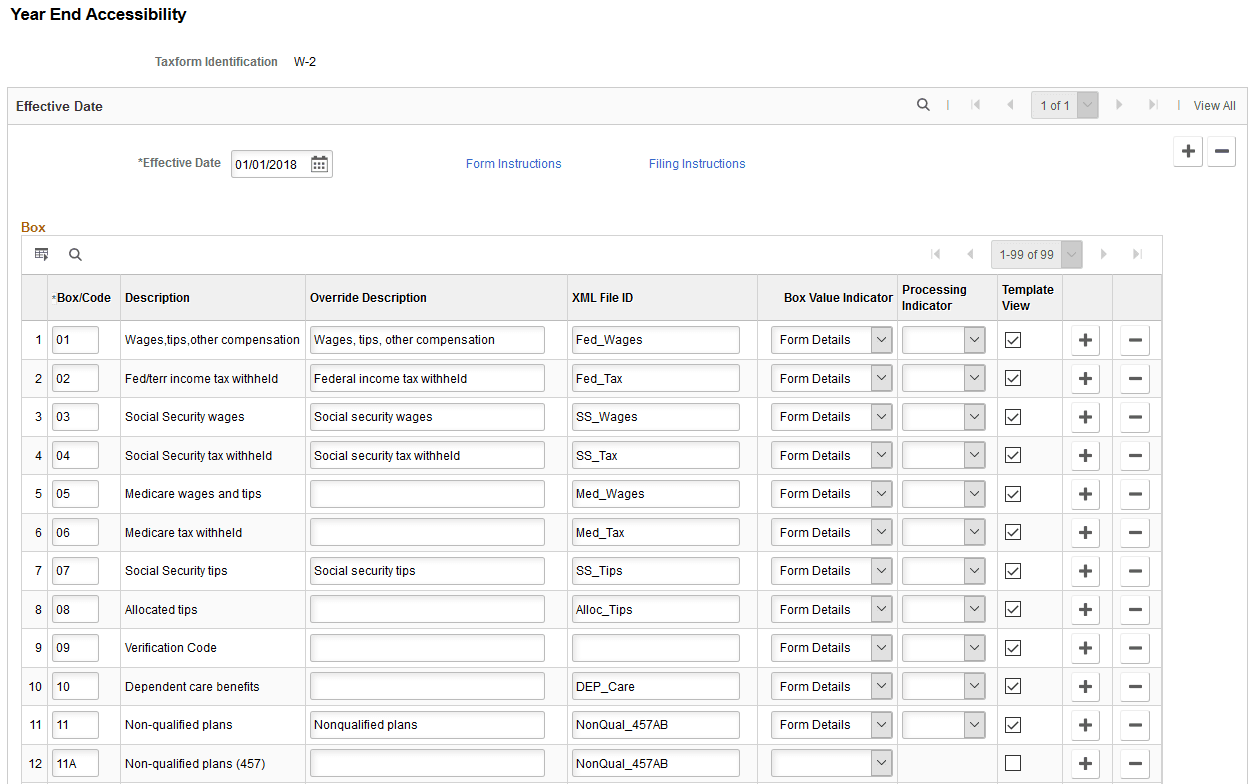Screen dimensions: 1258x784
Task: Add a new Effective Date row
Action: click(1188, 152)
